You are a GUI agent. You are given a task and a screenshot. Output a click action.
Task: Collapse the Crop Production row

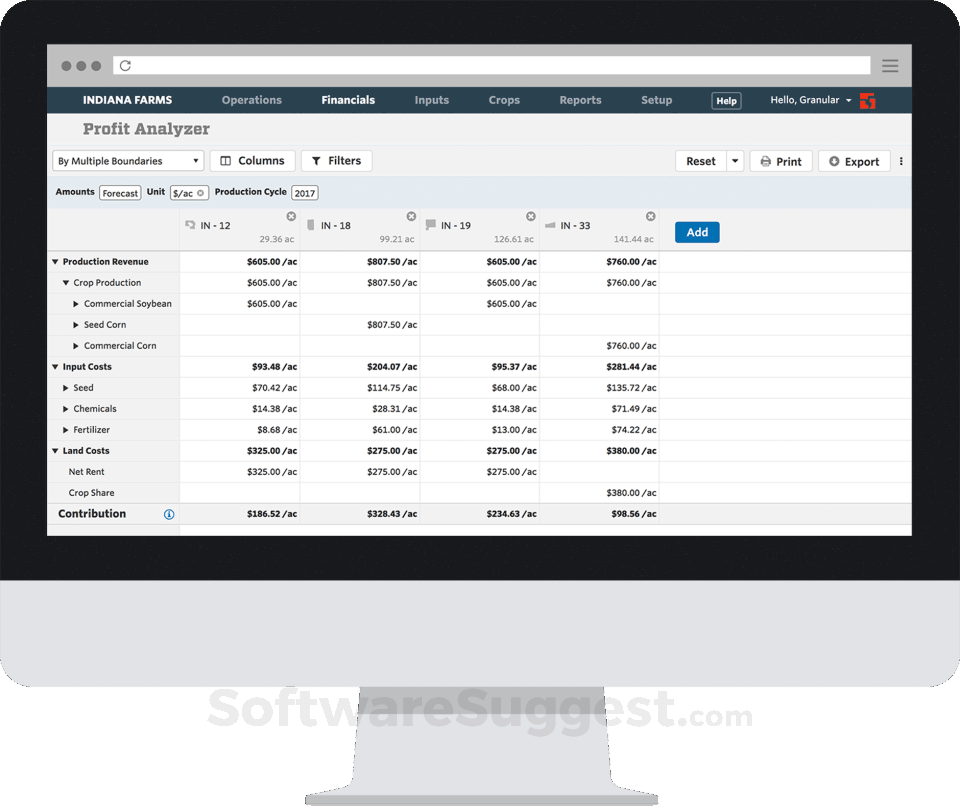[66, 283]
